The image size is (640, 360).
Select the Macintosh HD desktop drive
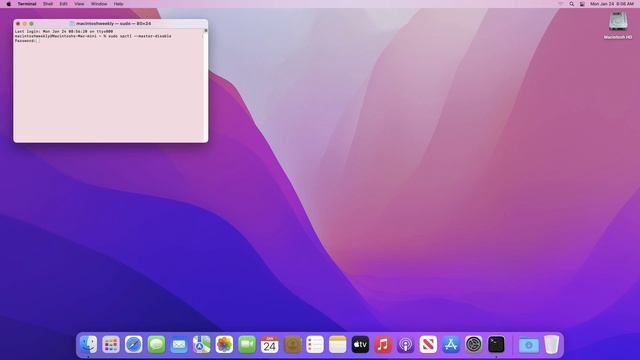tap(618, 25)
